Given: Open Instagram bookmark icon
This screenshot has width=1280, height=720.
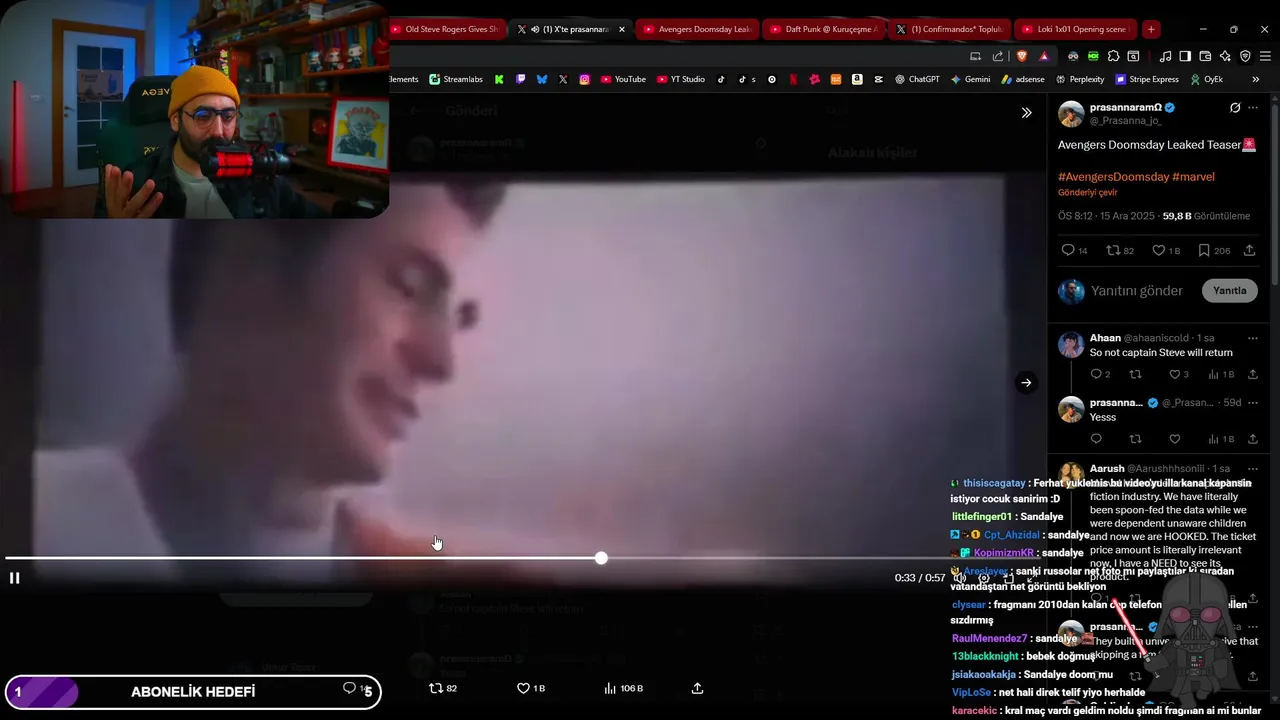Looking at the screenshot, I should 585,79.
